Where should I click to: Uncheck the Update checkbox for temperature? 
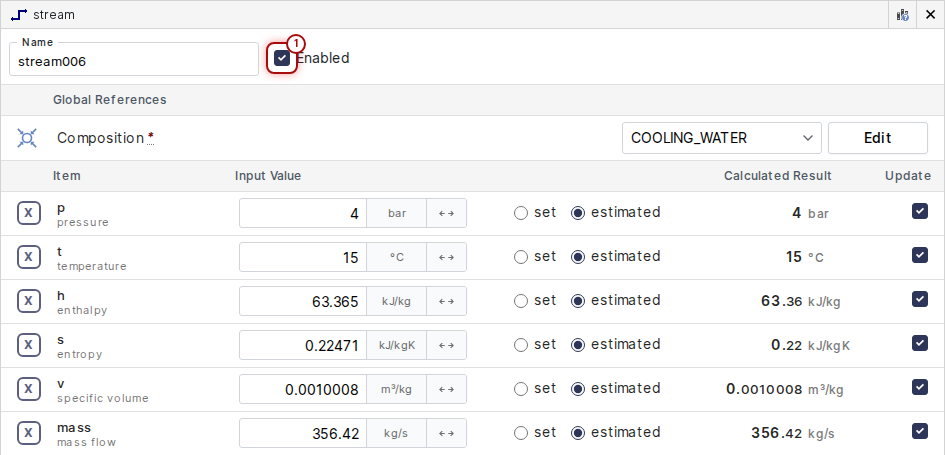click(920, 255)
